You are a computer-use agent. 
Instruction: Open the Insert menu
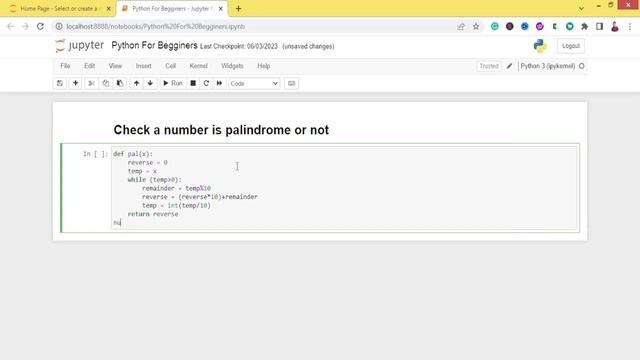click(x=143, y=66)
